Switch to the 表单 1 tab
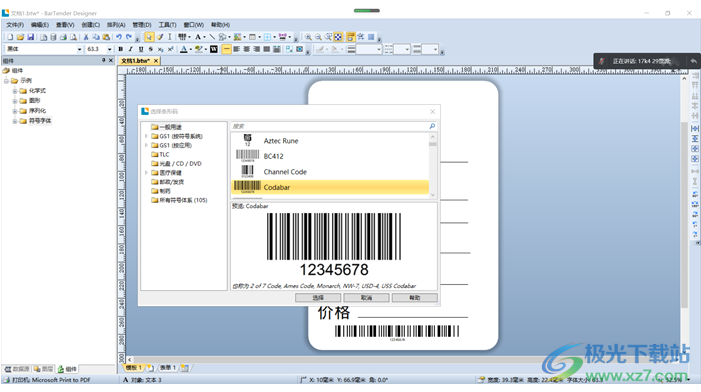 (168, 368)
